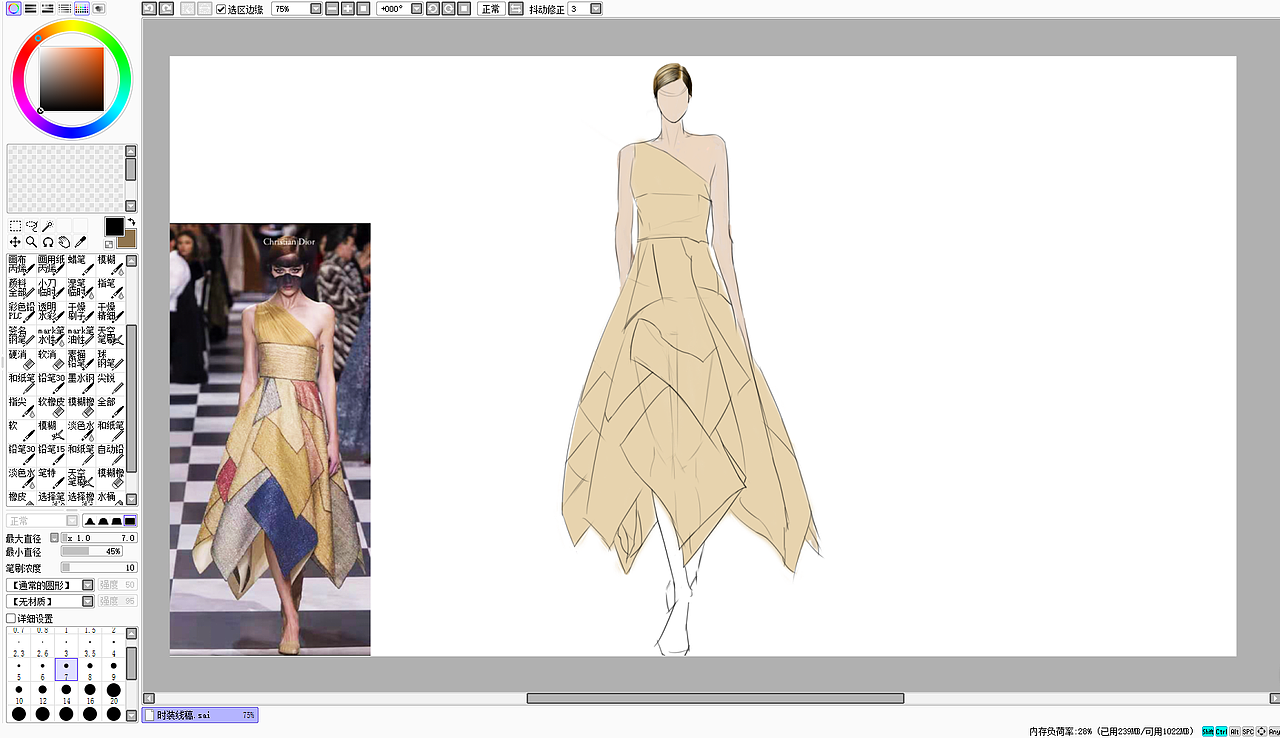
Task: Rotate canvas counterclockwise icon
Action: click(x=432, y=9)
